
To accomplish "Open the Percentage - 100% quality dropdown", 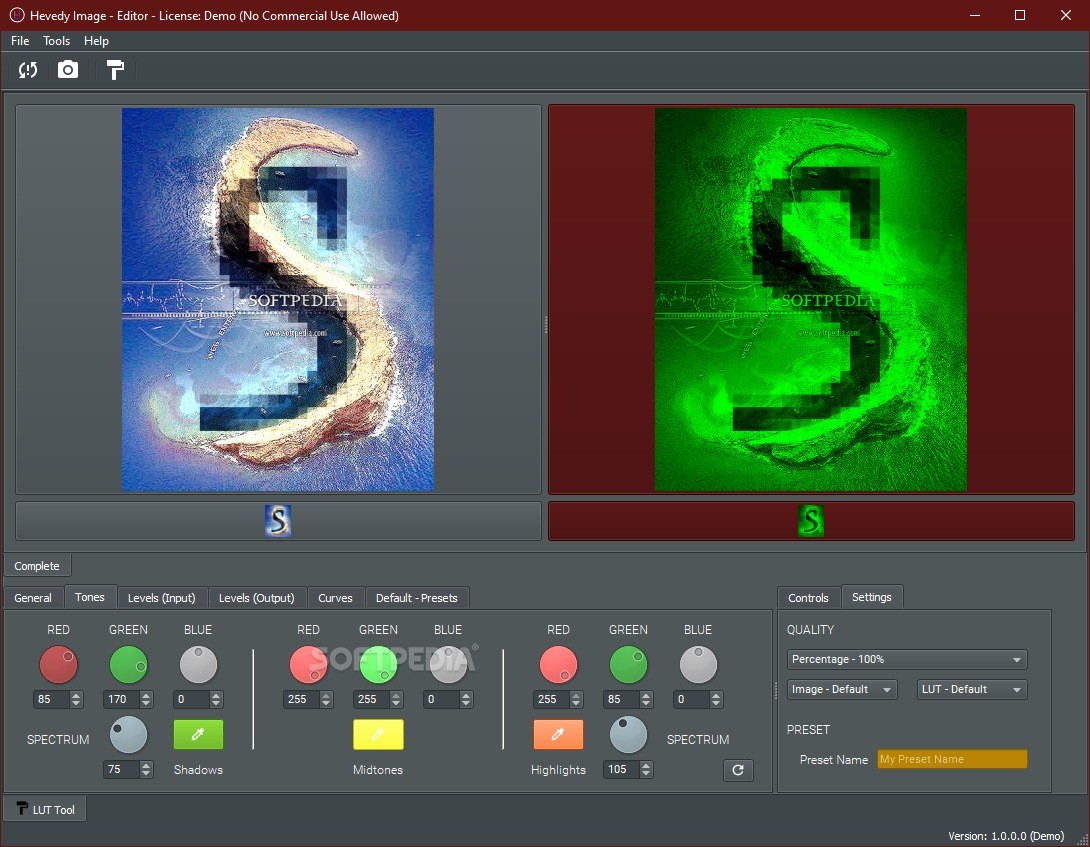I will [907, 659].
